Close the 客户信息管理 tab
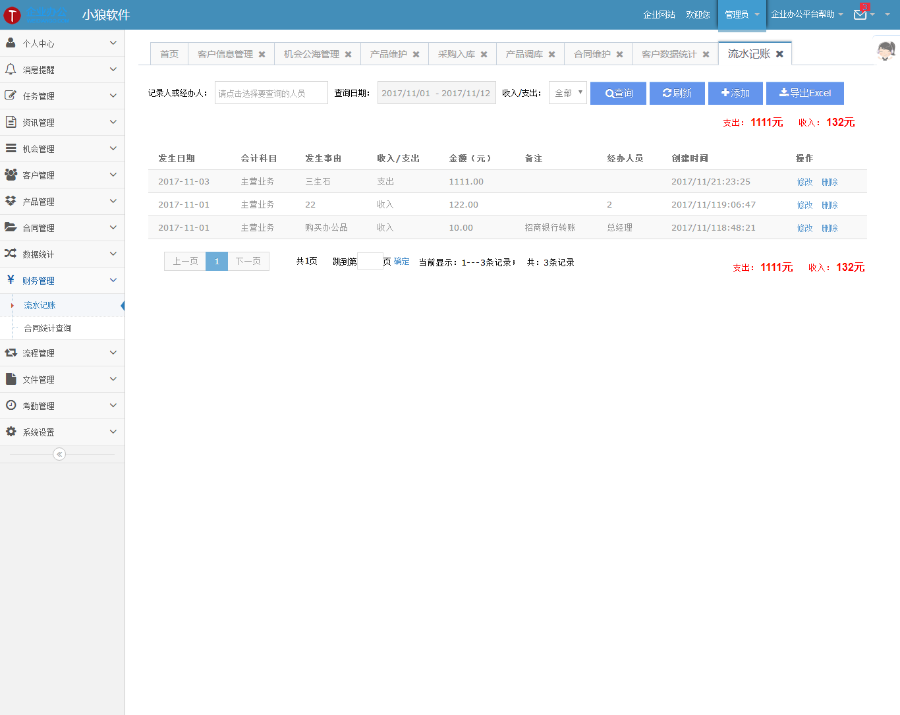Image resolution: width=900 pixels, height=715 pixels. (262, 55)
